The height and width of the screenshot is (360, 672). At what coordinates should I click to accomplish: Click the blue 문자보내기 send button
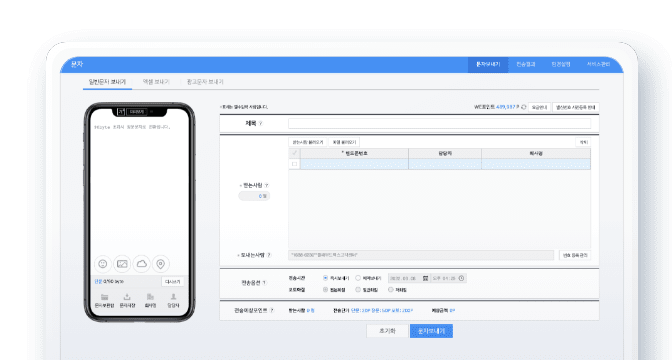coord(431,331)
